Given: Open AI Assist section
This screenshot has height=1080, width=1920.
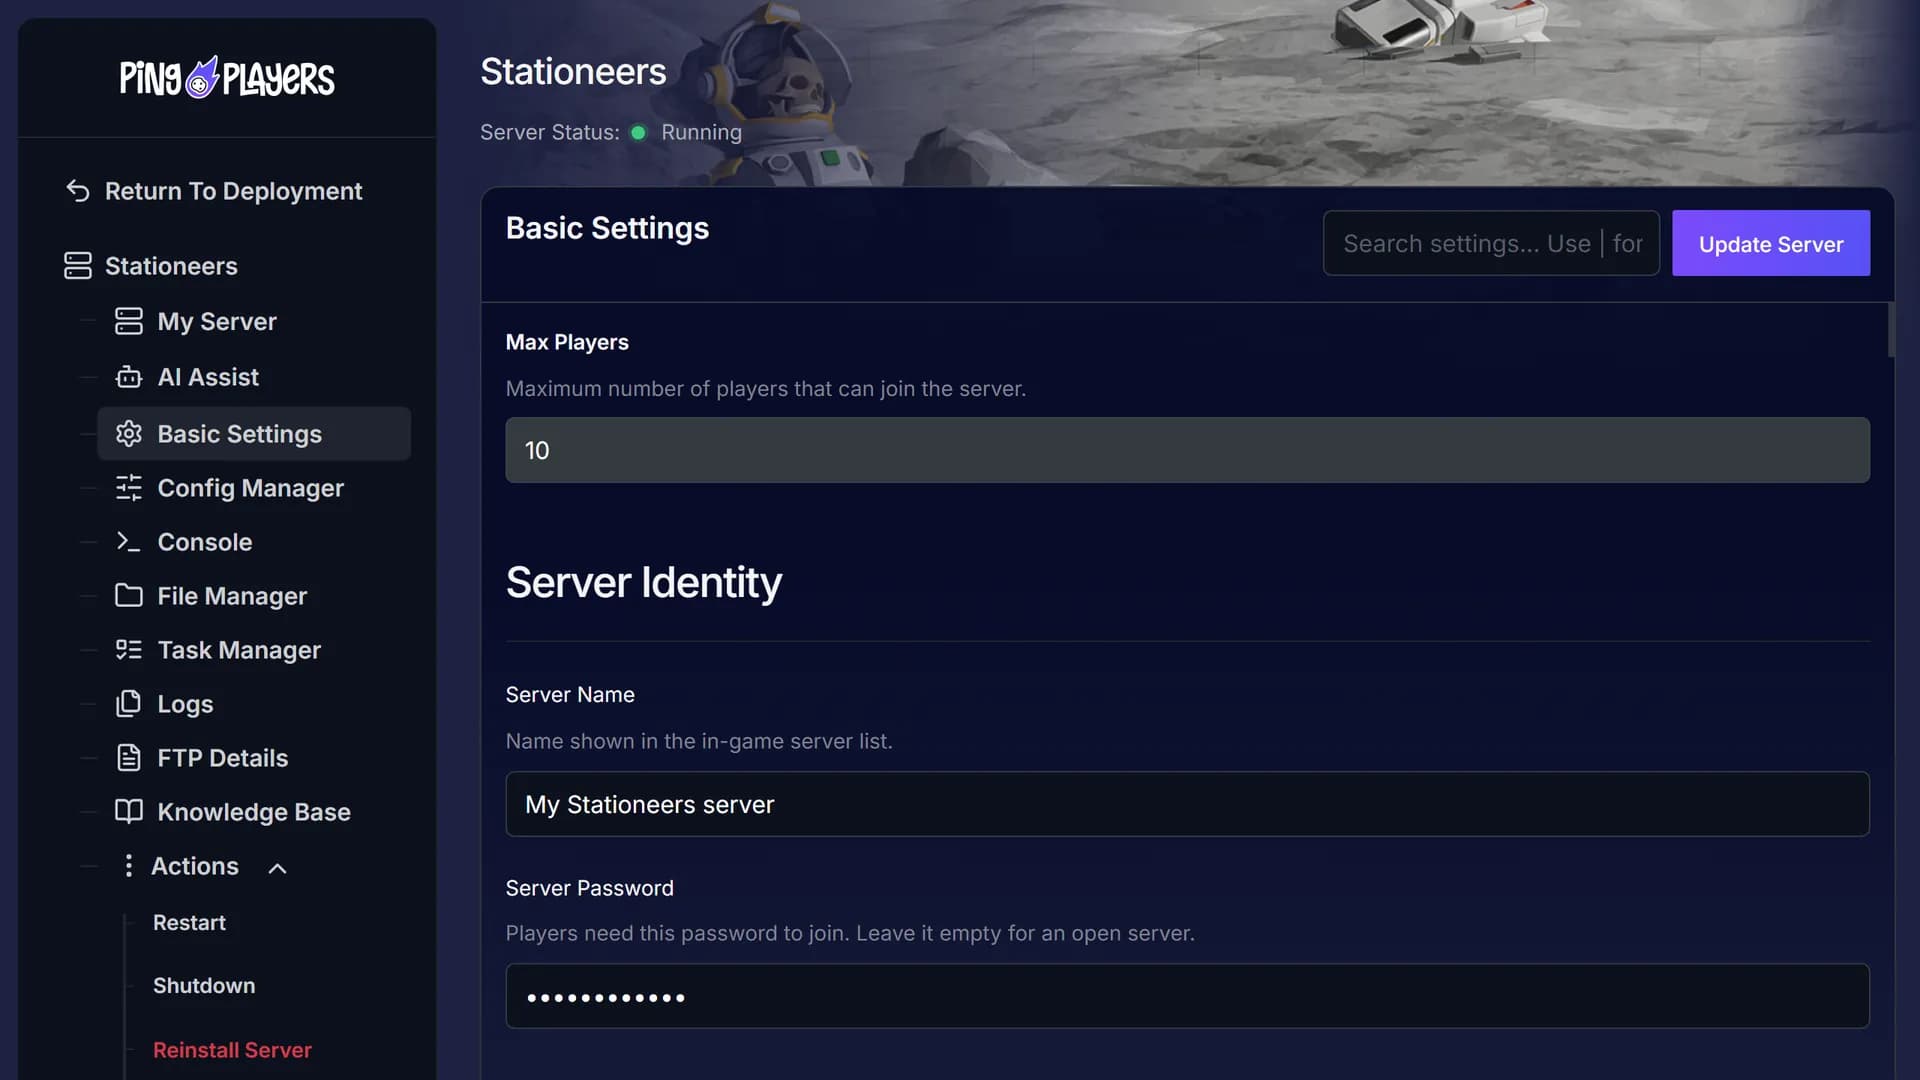Looking at the screenshot, I should 208,377.
